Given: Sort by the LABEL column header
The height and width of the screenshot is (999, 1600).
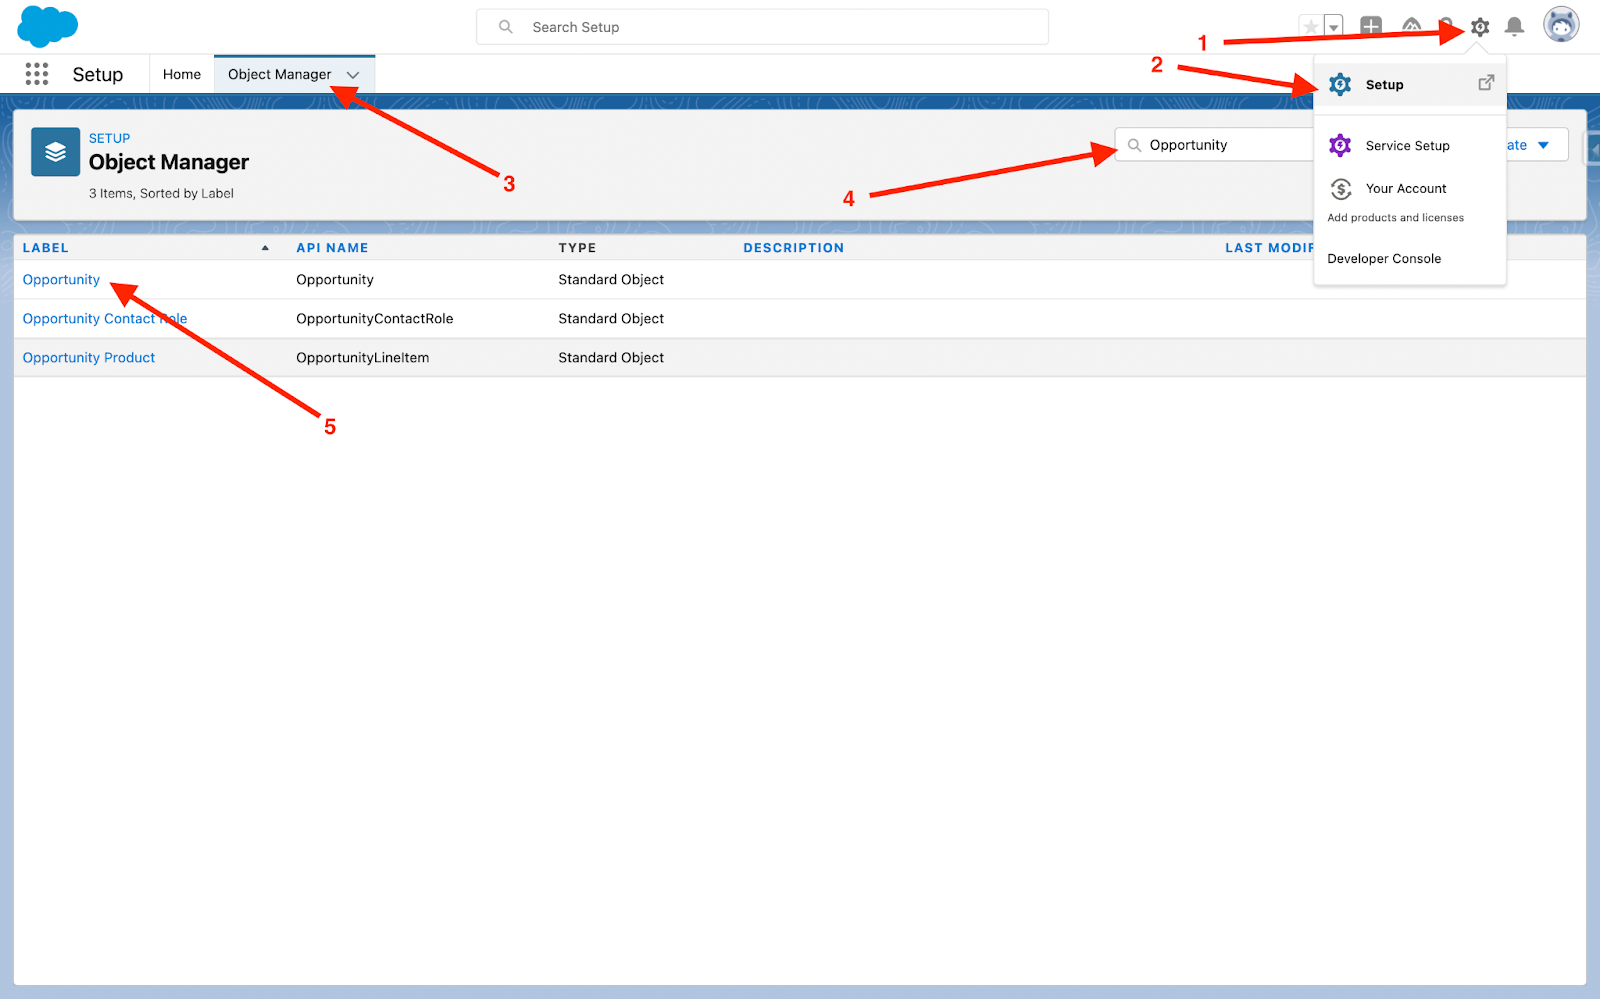Looking at the screenshot, I should [x=46, y=248].
